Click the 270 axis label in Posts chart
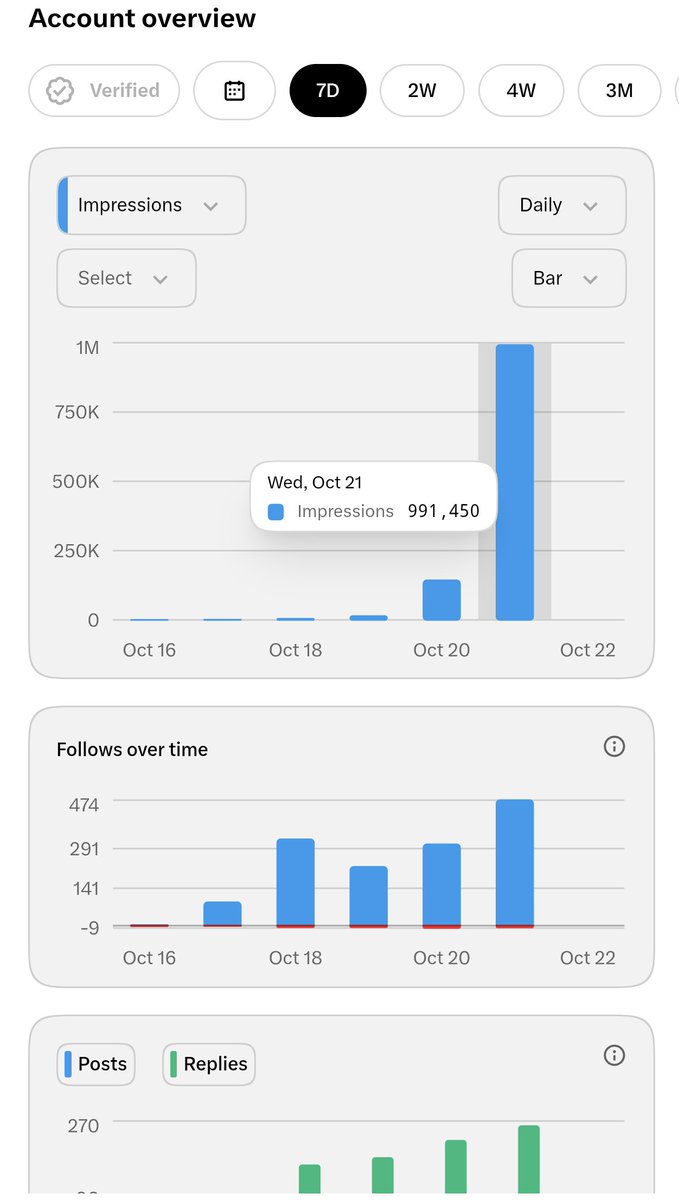This screenshot has width=679, height=1200. pyautogui.click(x=84, y=1126)
